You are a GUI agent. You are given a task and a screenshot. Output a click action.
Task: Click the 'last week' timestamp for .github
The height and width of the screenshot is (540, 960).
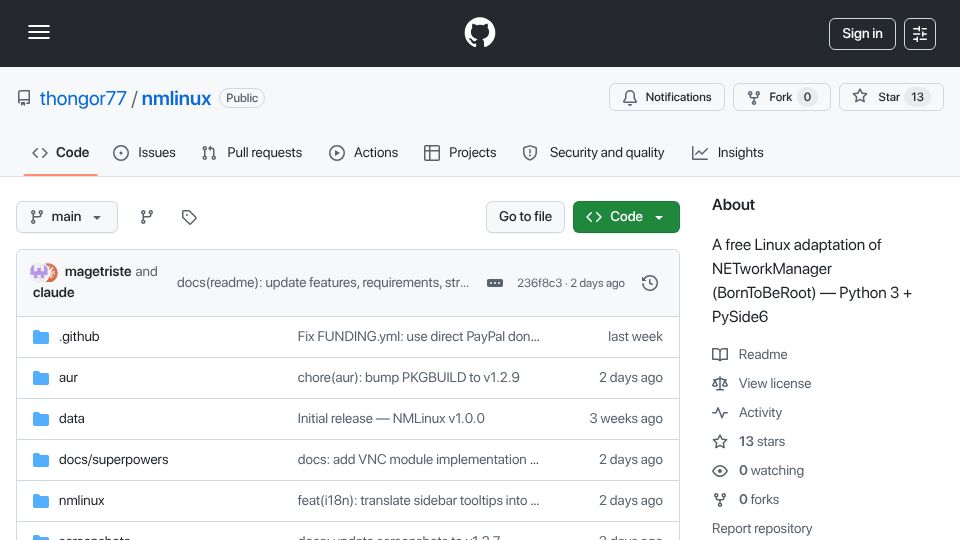tap(635, 337)
